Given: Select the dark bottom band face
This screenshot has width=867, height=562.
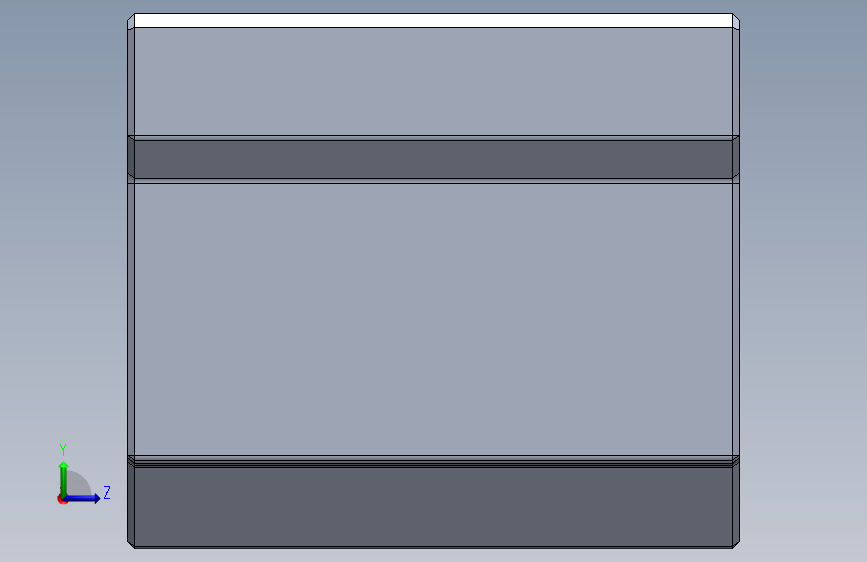Looking at the screenshot, I should click(x=434, y=507).
